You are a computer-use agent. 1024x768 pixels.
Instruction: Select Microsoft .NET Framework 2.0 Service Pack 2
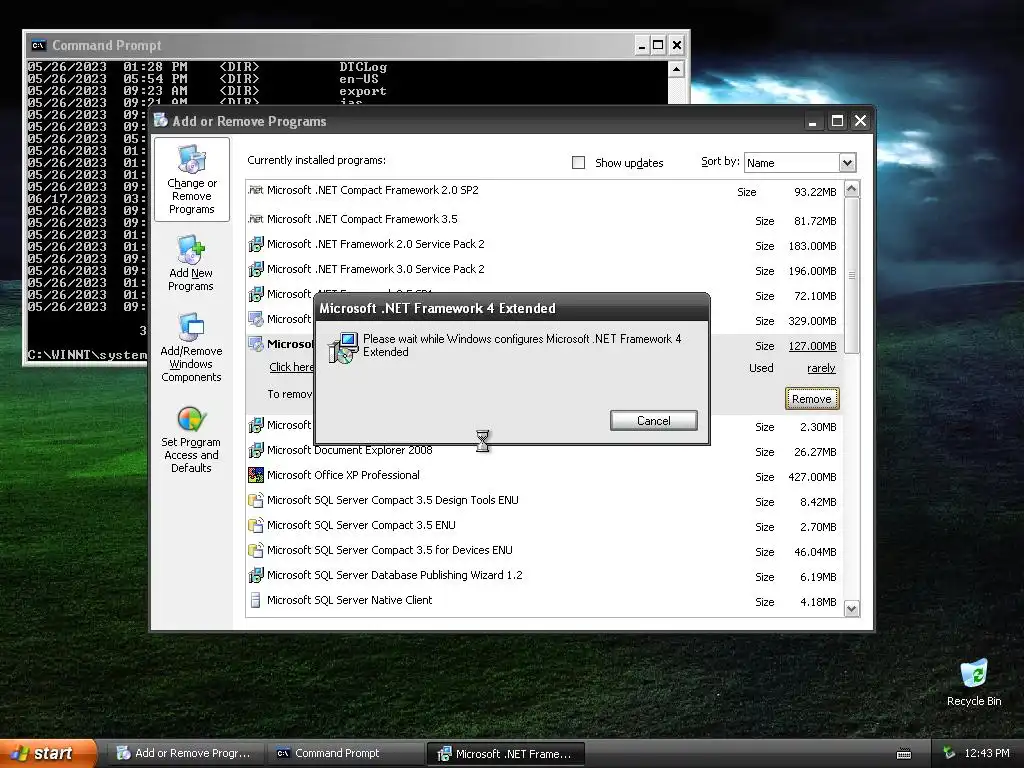[545, 245]
